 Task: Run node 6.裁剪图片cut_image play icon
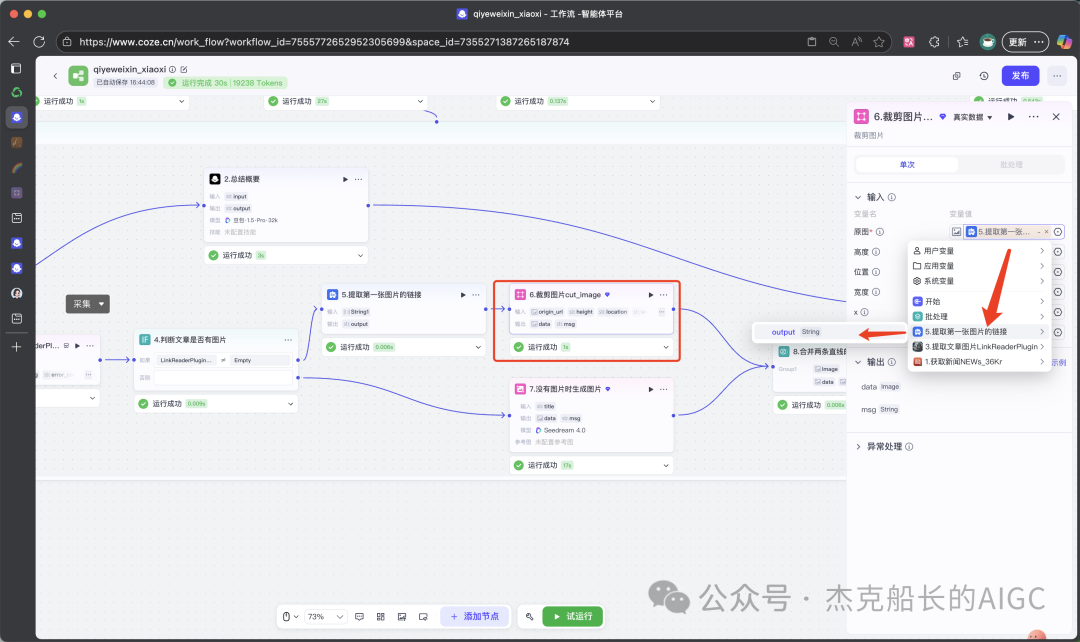[651, 295]
